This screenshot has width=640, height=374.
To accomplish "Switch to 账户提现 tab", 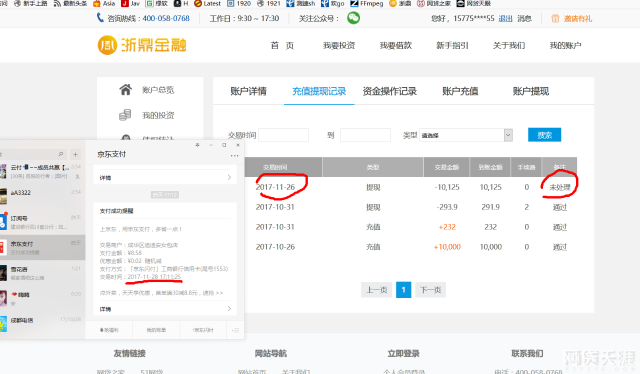I will tap(531, 91).
